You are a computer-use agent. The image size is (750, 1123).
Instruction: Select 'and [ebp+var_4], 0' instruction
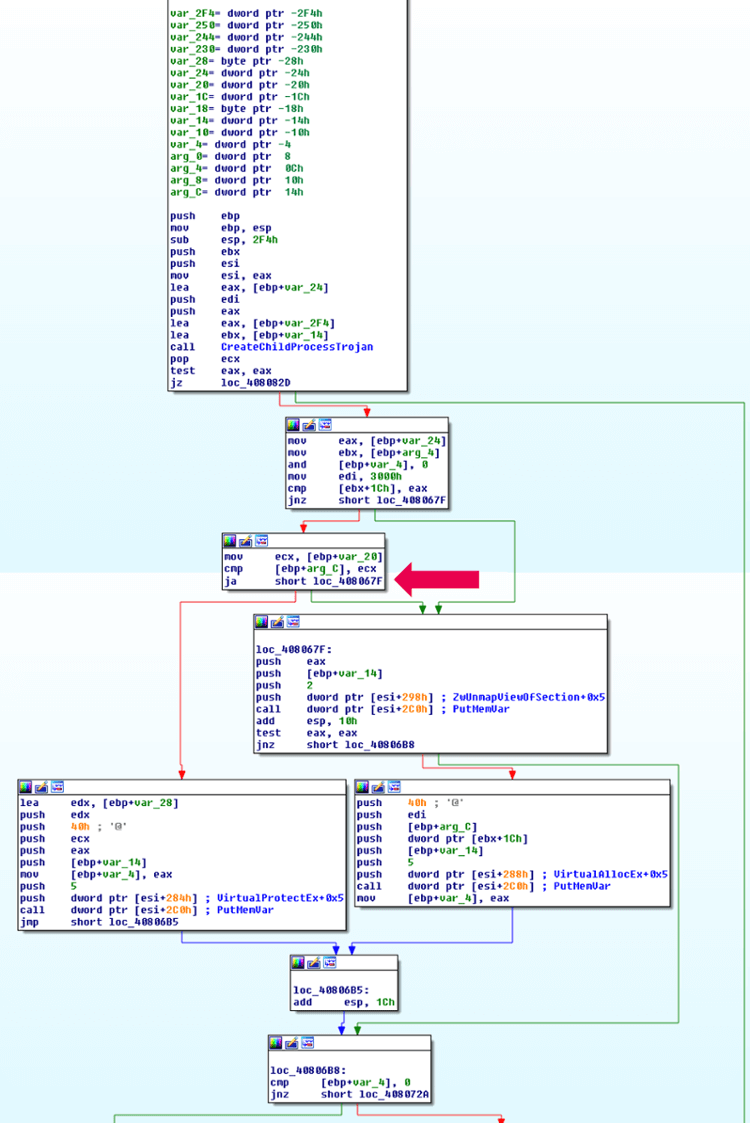point(357,464)
